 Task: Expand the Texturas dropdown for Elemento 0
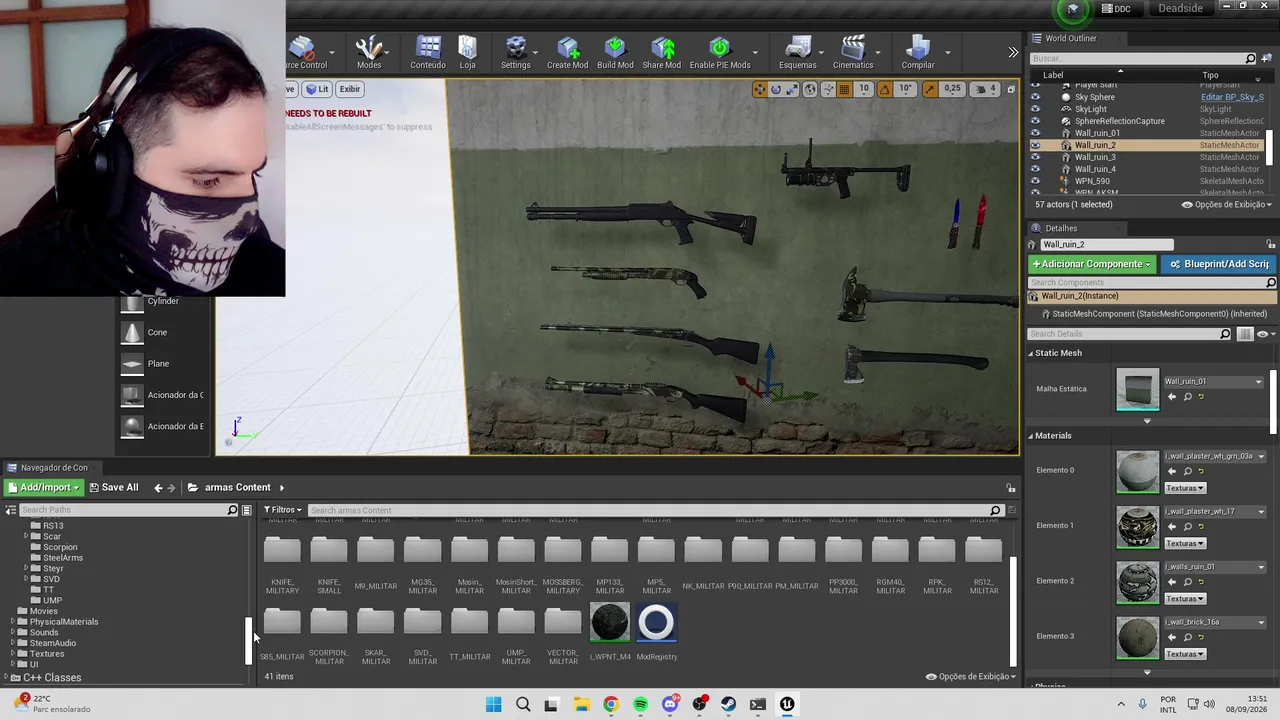click(1185, 488)
